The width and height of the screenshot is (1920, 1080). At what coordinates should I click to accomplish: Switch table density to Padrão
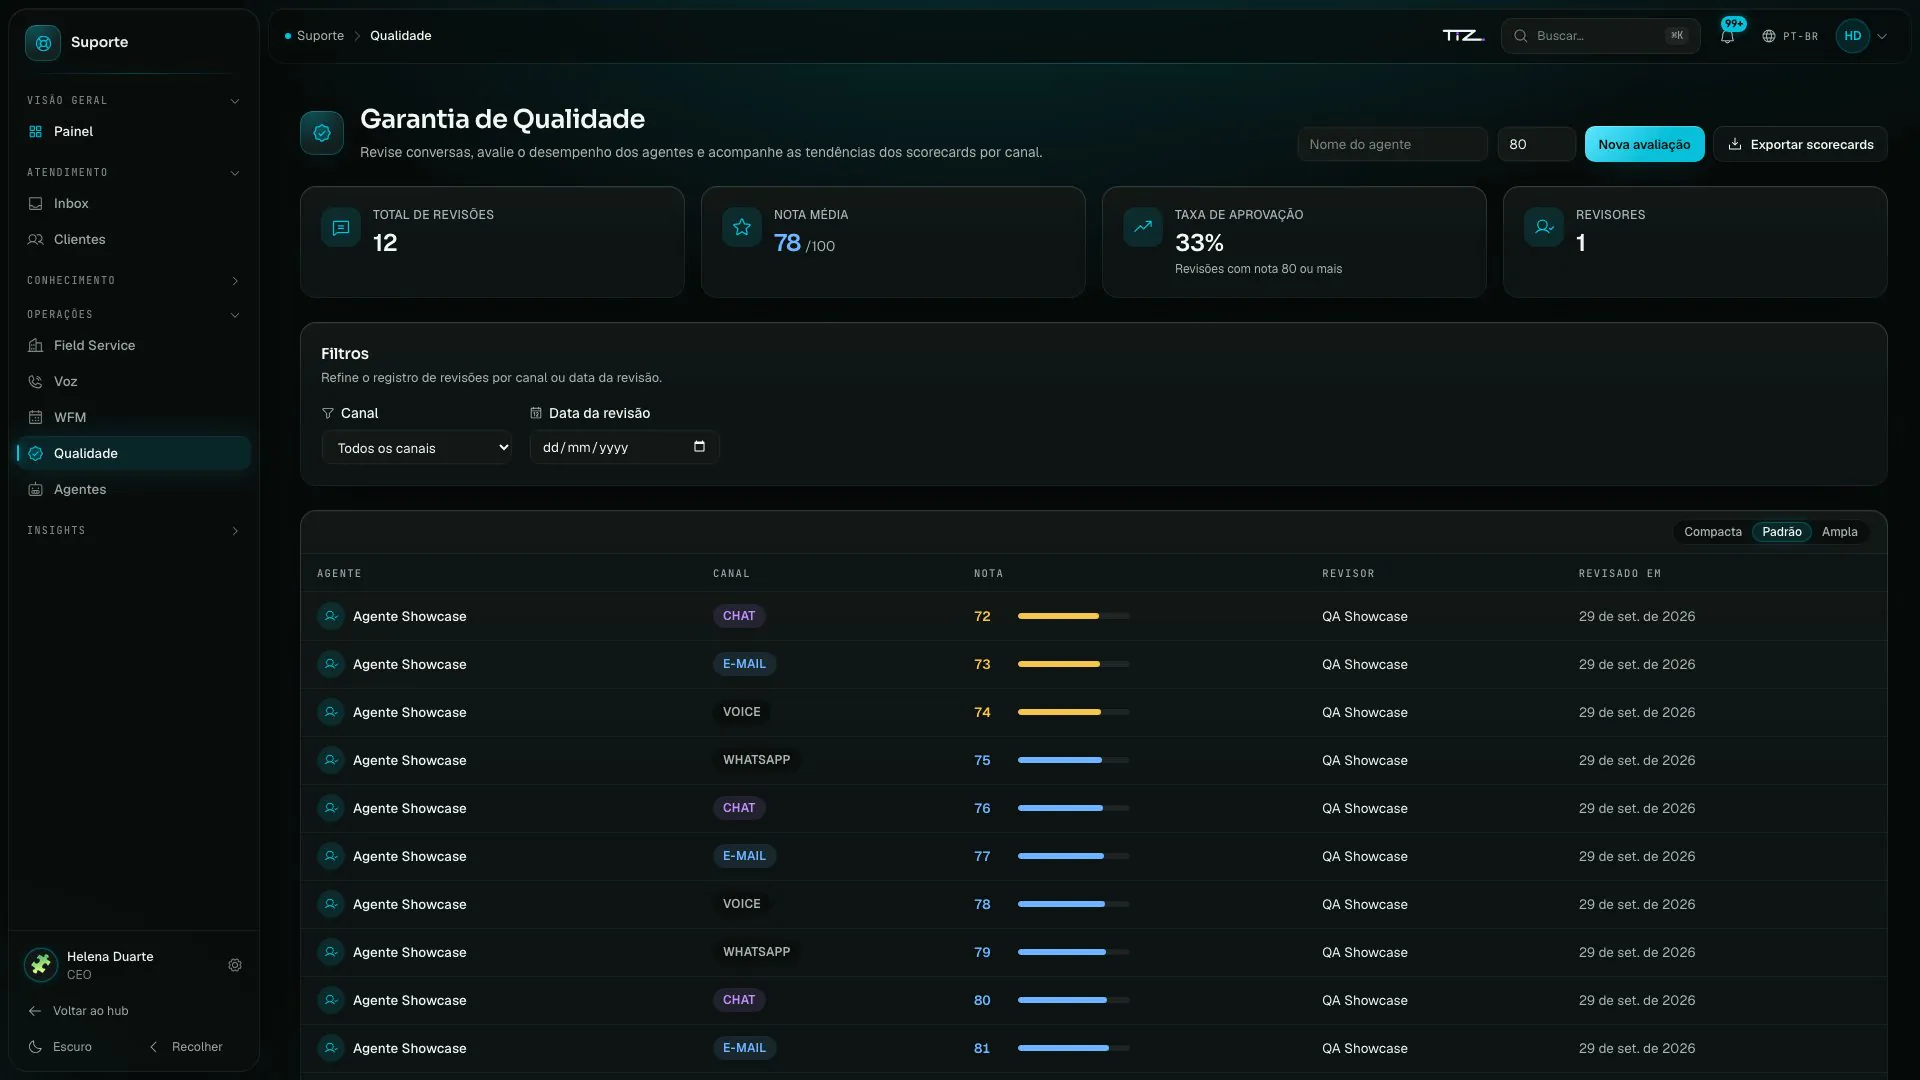point(1781,532)
